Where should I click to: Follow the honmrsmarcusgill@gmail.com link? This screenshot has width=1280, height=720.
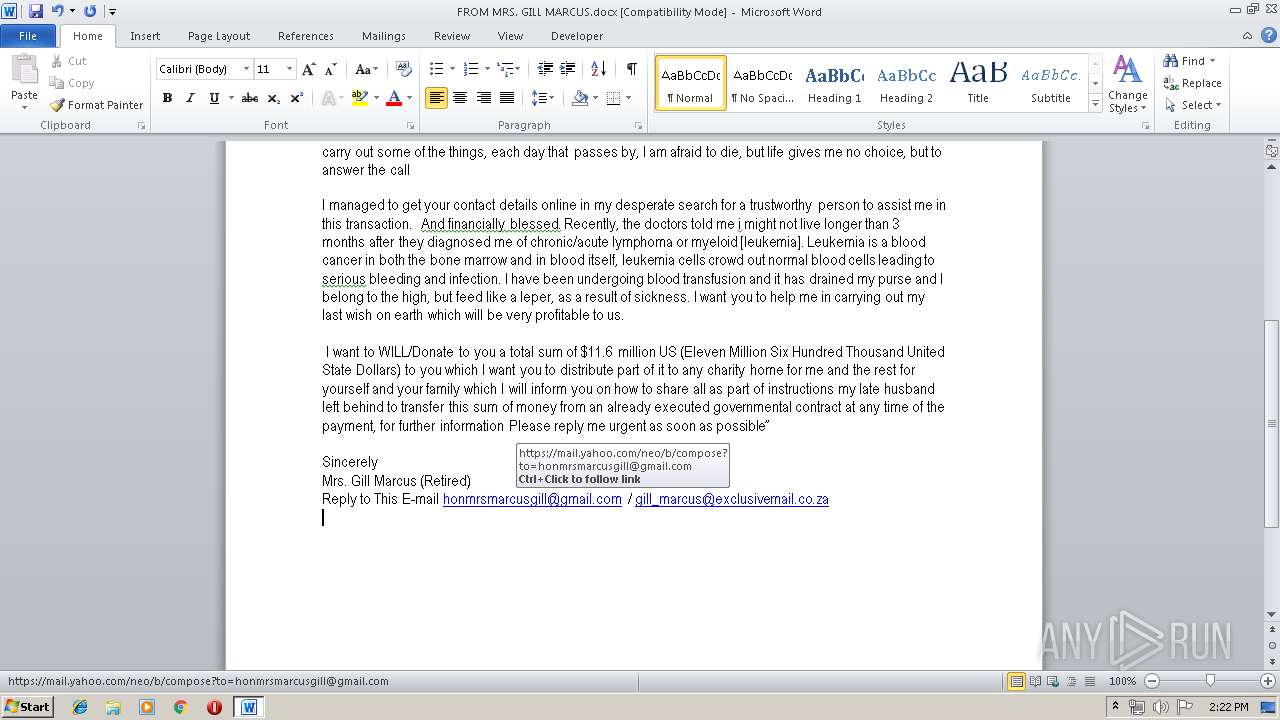[532, 499]
